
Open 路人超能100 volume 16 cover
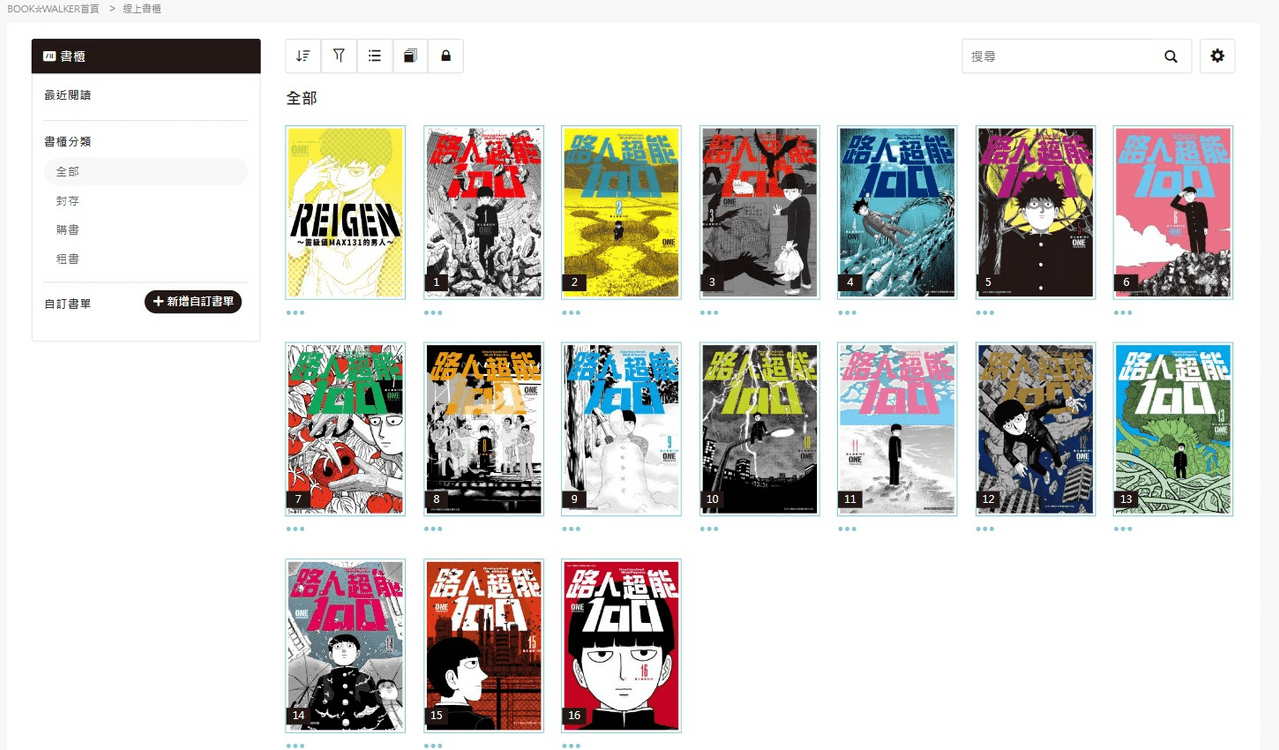point(622,646)
